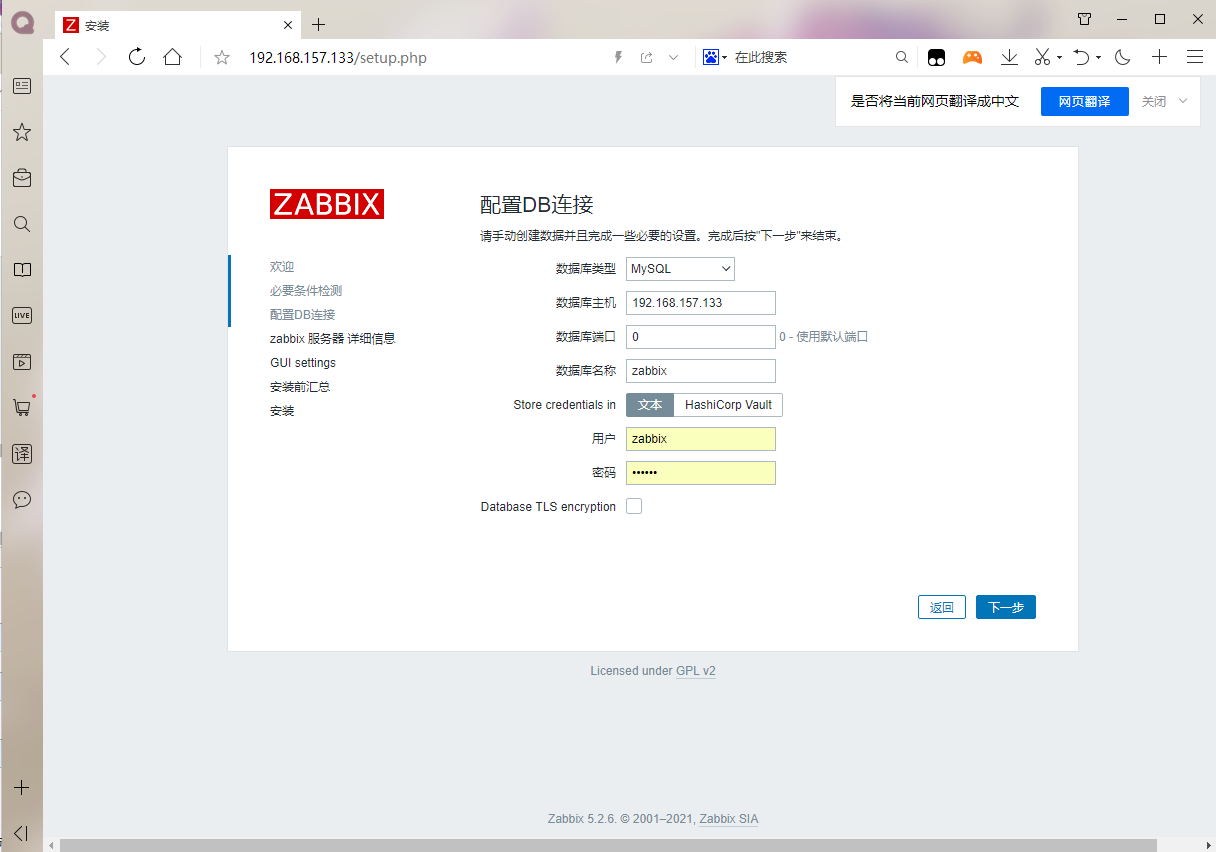1216x852 pixels.
Task: Expand the screenshot tool dropdown arrow
Action: 1059,59
